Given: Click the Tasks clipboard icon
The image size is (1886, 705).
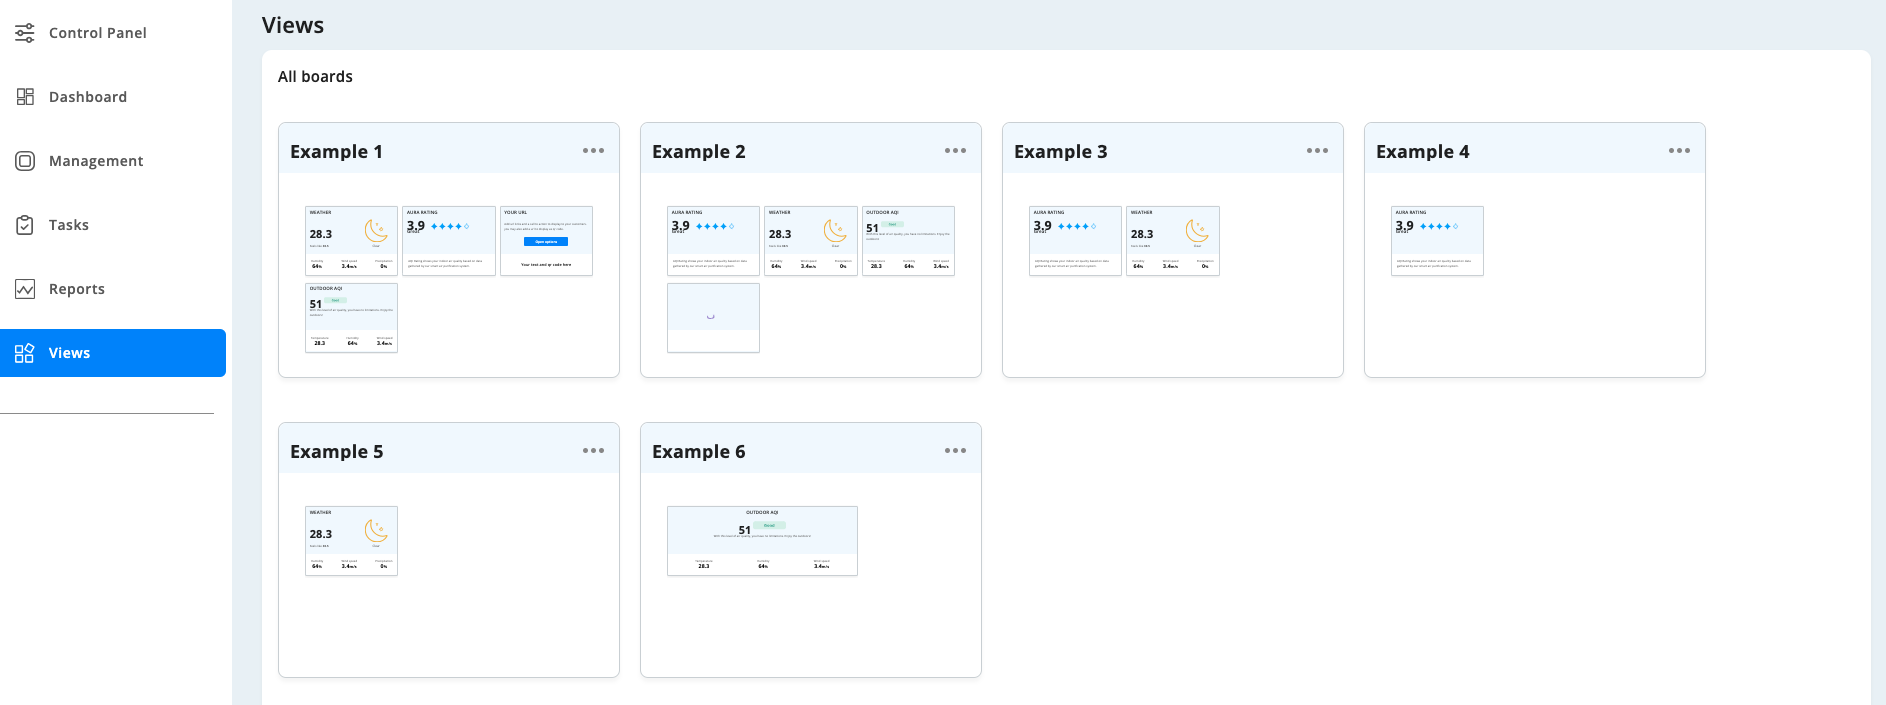Looking at the screenshot, I should click(25, 225).
